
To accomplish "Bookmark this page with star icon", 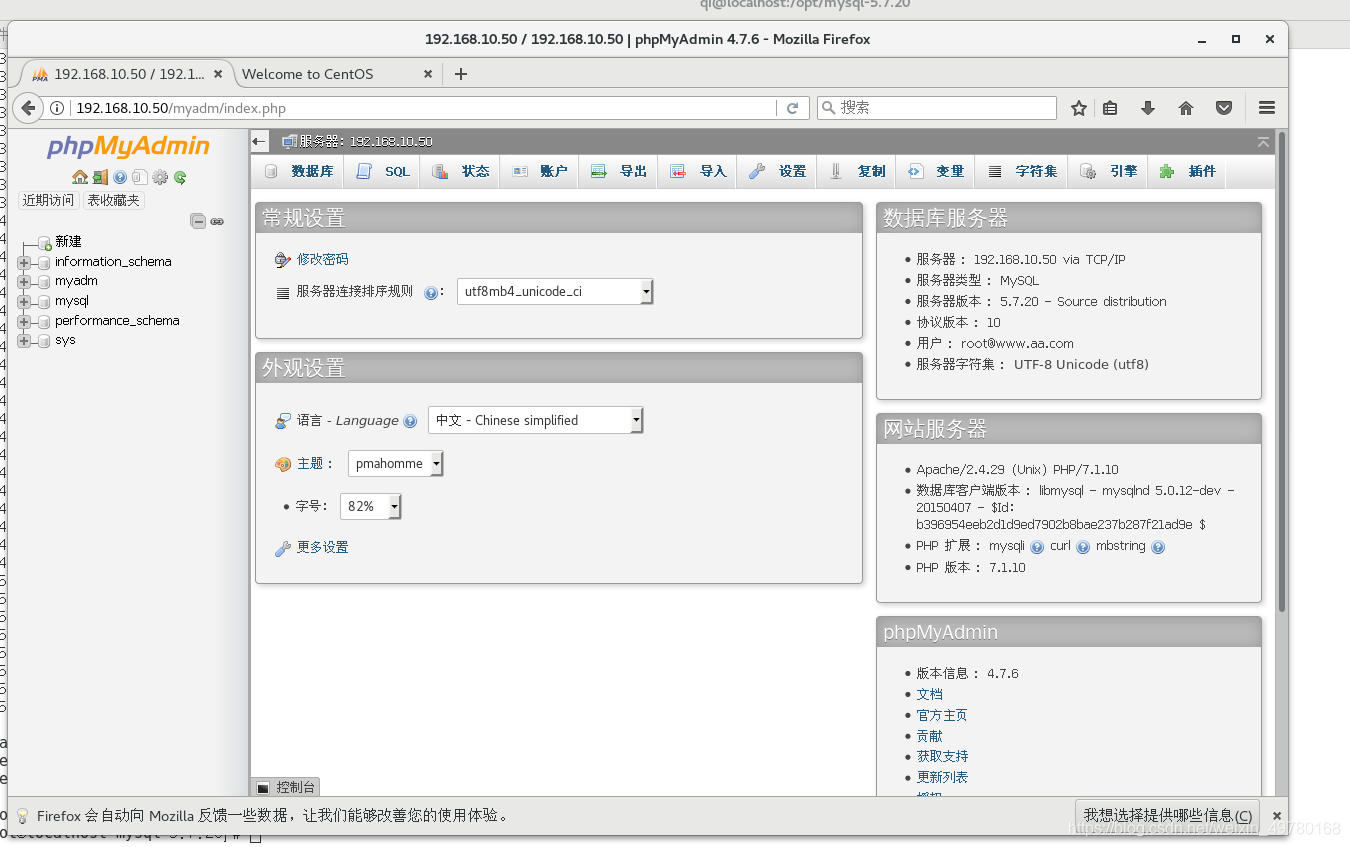I will 1079,108.
